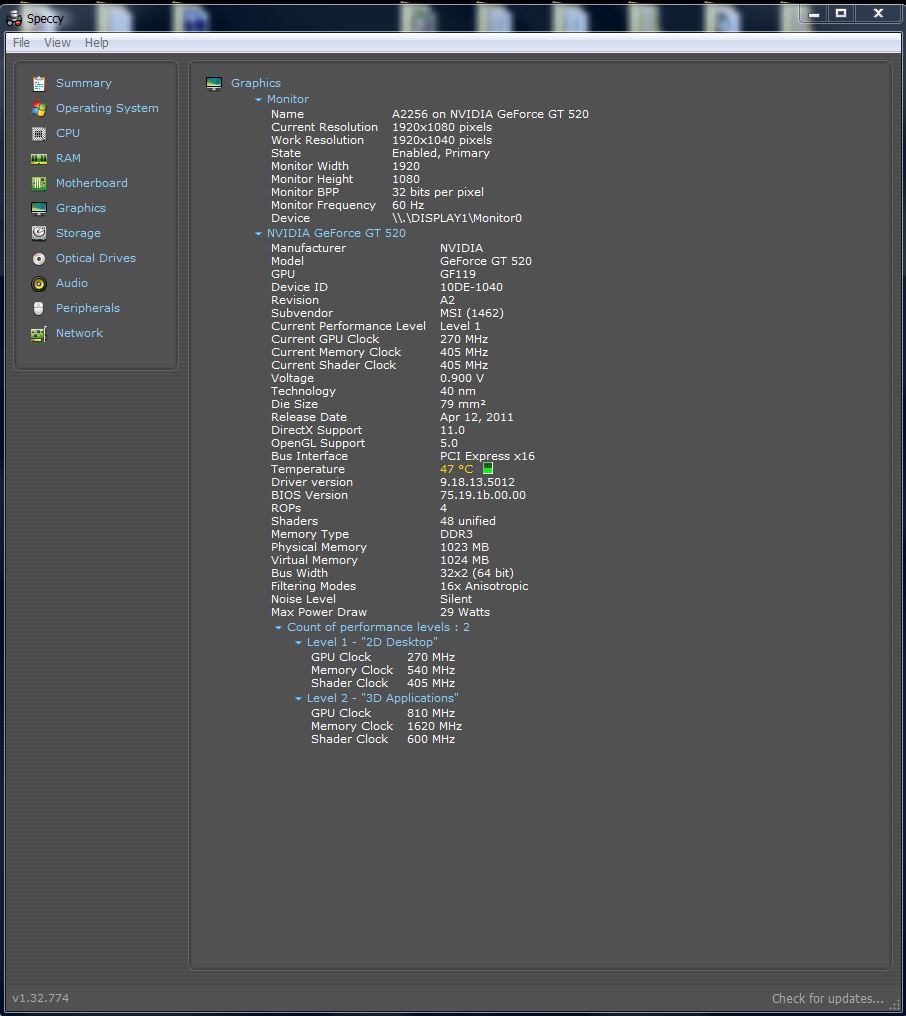Go to the Summary section
This screenshot has height=1016, width=906.
84,83
